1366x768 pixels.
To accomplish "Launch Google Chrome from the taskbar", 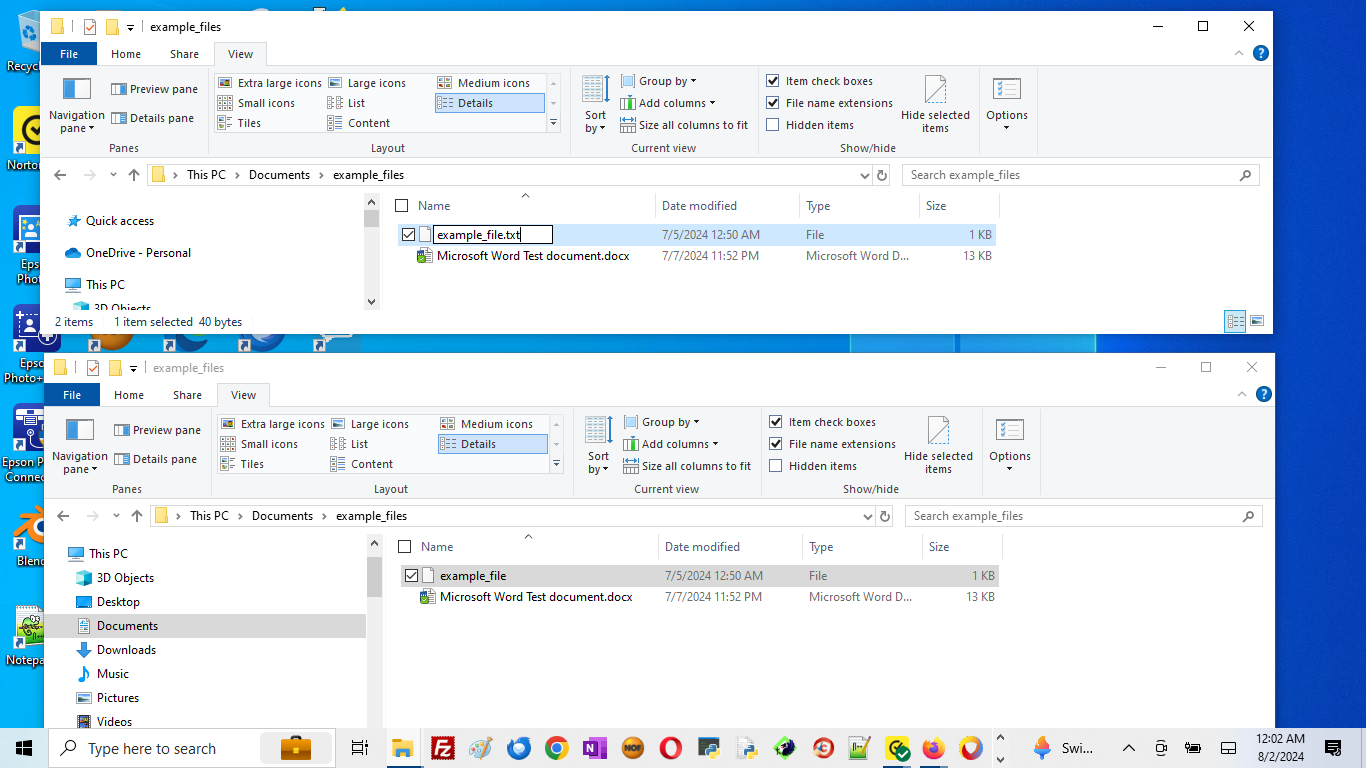I will (x=557, y=748).
